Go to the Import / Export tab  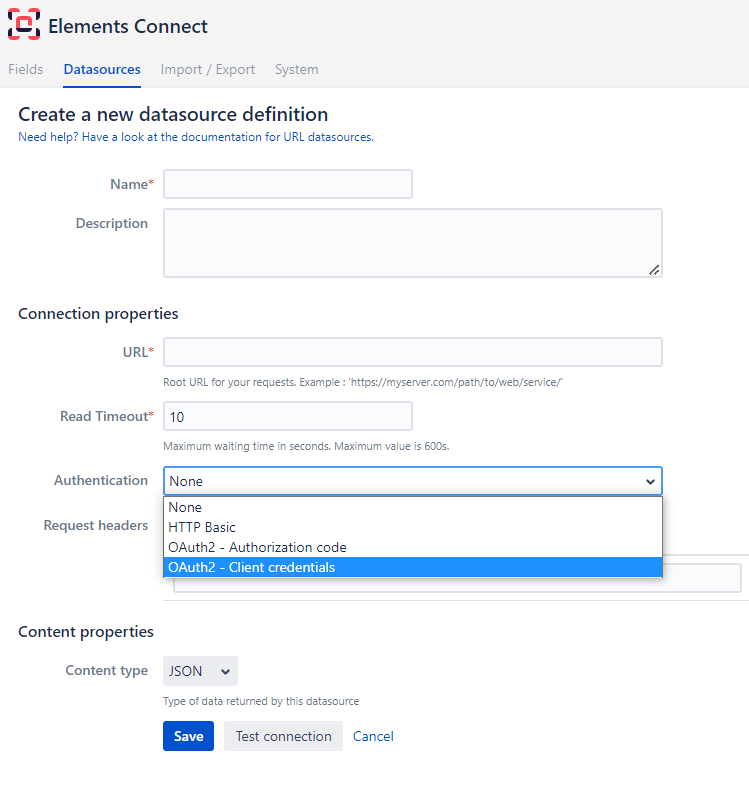click(x=207, y=70)
